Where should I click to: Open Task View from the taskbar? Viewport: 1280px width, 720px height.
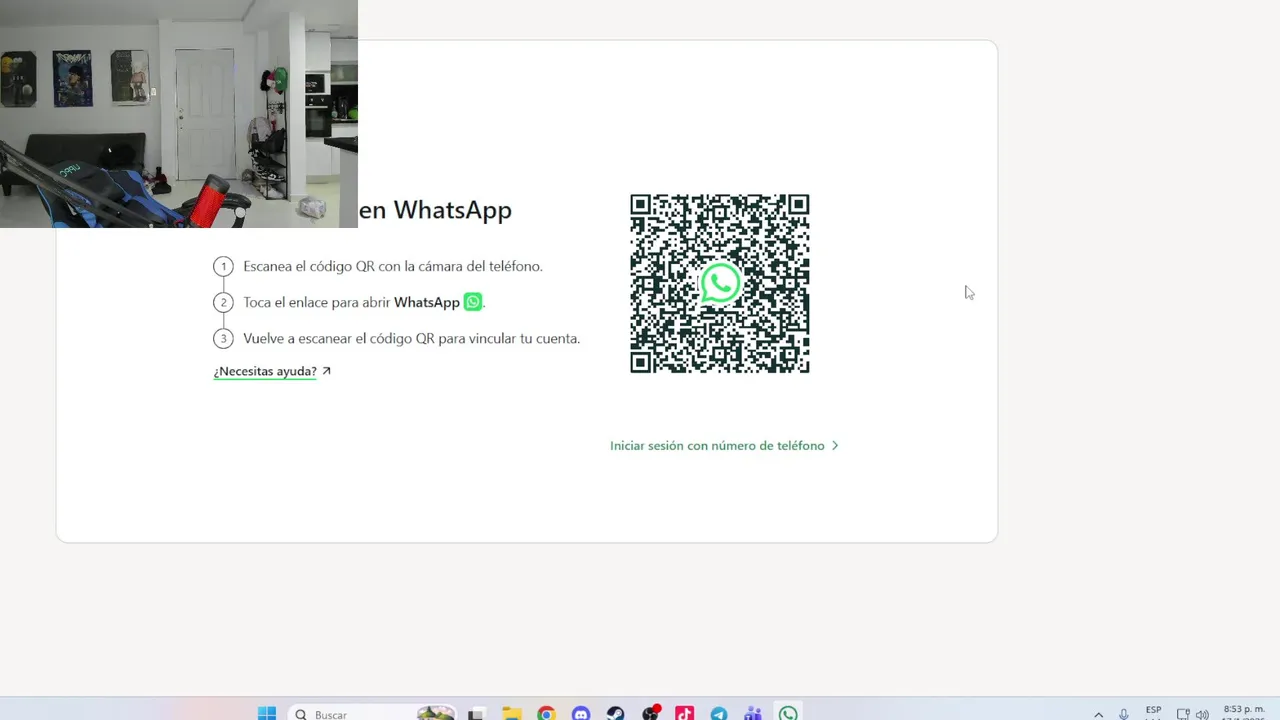coord(477,714)
